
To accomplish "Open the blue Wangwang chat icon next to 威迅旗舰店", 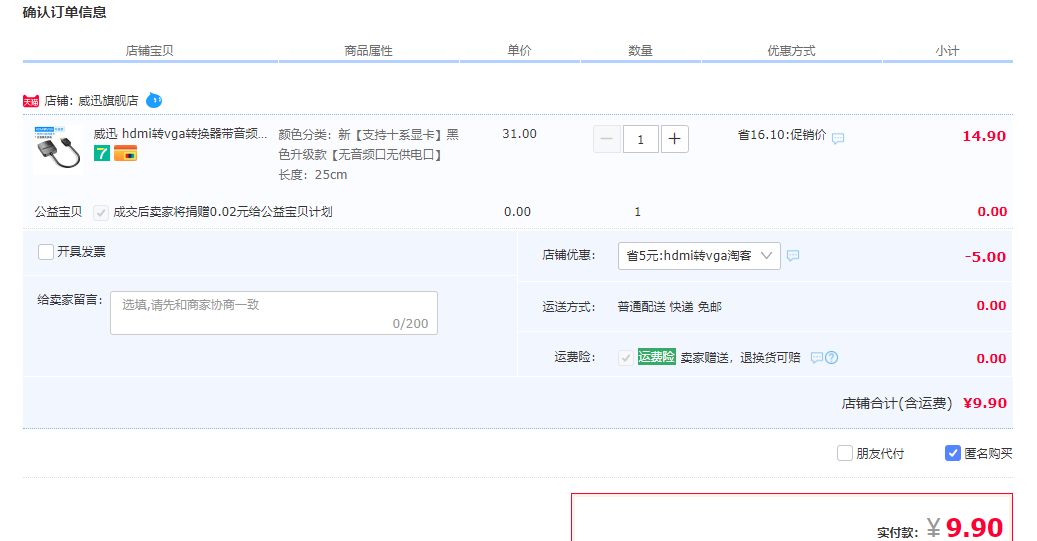I will click(x=154, y=101).
